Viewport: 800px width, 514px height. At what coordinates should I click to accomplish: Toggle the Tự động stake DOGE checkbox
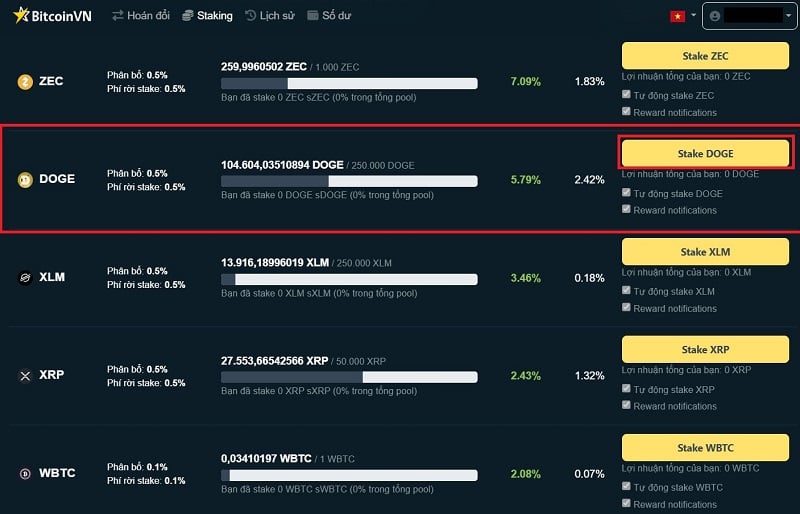(626, 193)
